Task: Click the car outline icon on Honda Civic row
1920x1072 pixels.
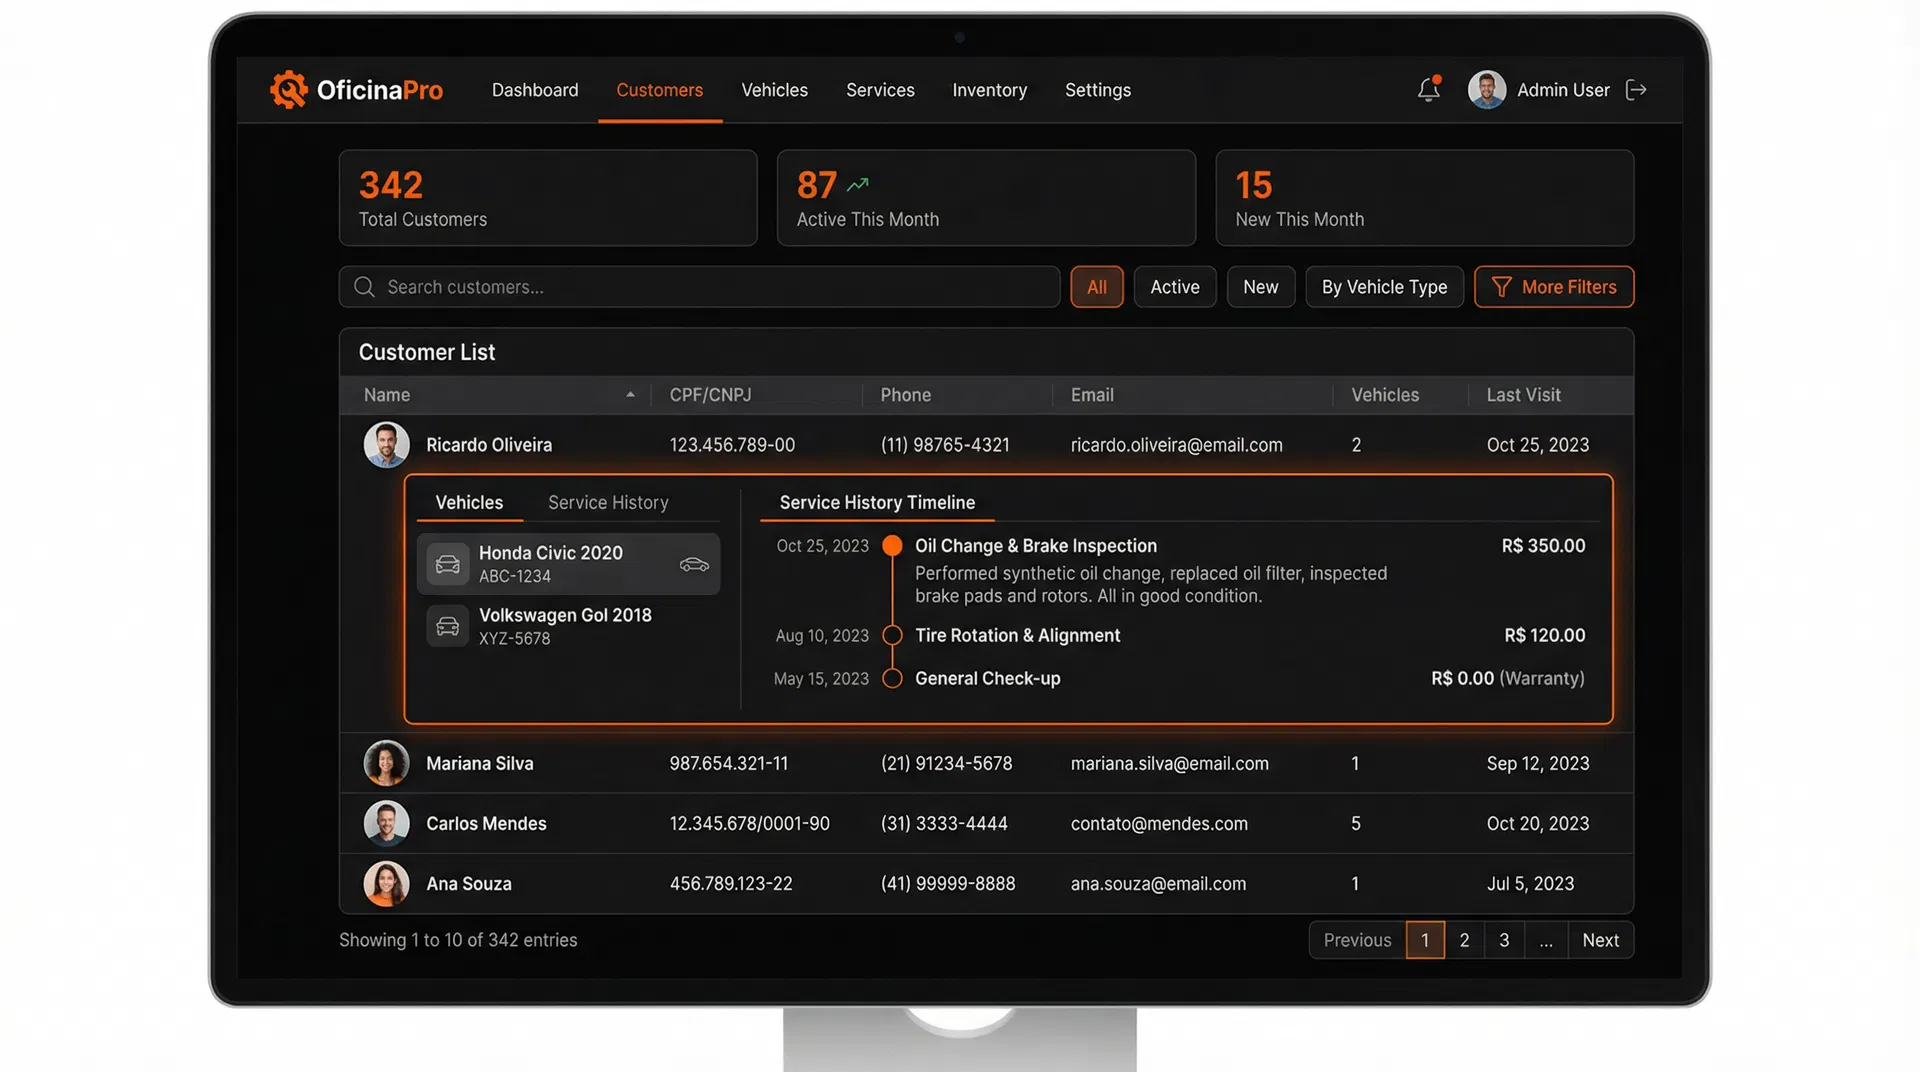Action: [694, 565]
